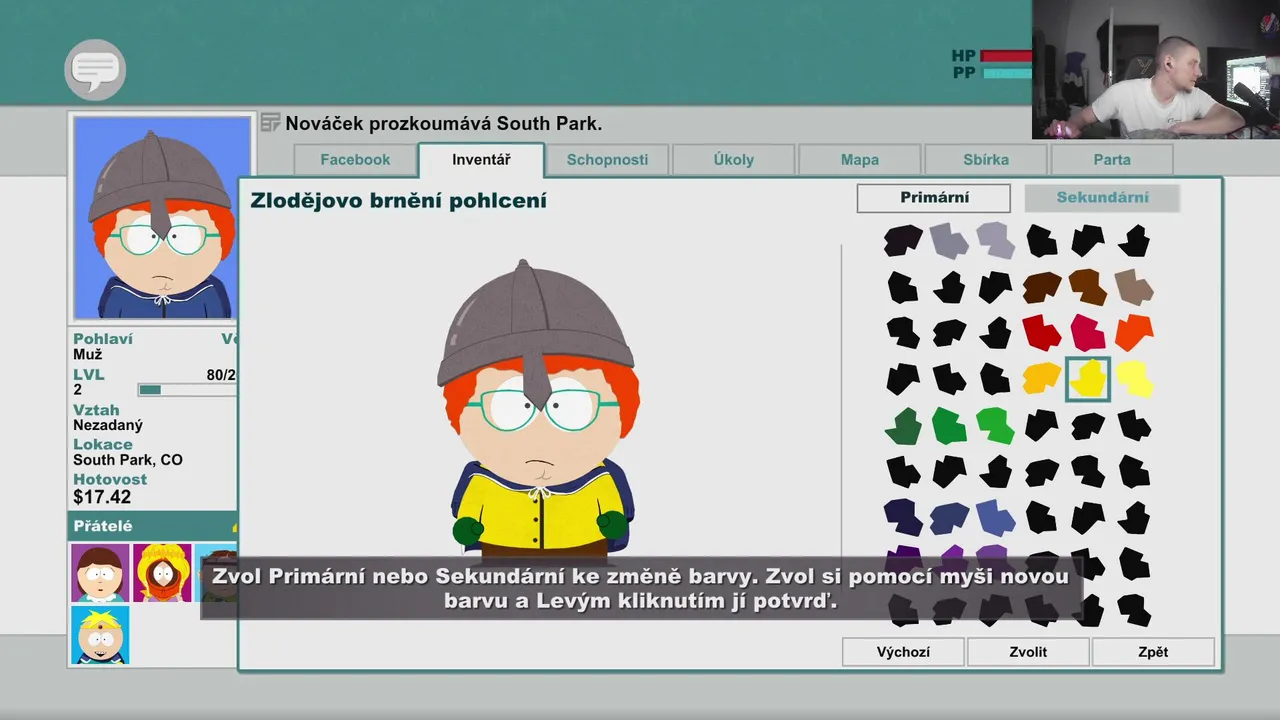1280x720 pixels.
Task: Switch to the Sbírka tab
Action: (x=986, y=160)
